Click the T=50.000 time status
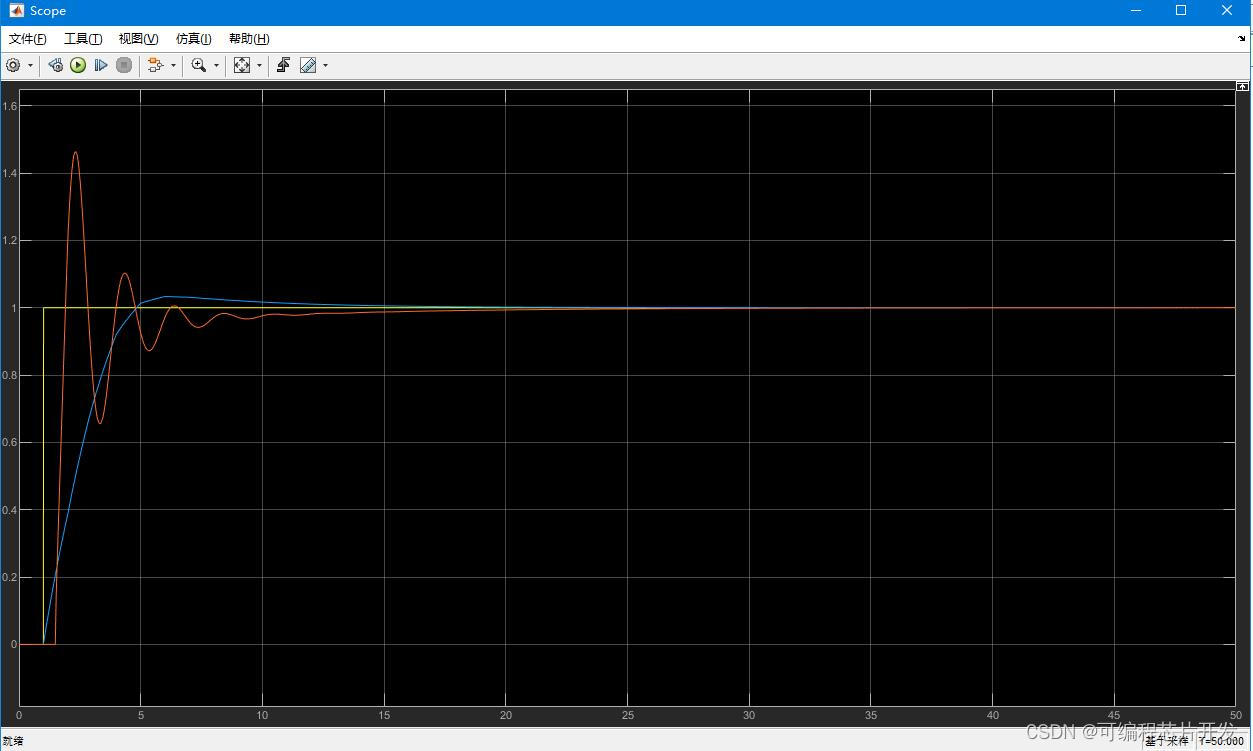This screenshot has width=1253, height=751. click(1222, 741)
